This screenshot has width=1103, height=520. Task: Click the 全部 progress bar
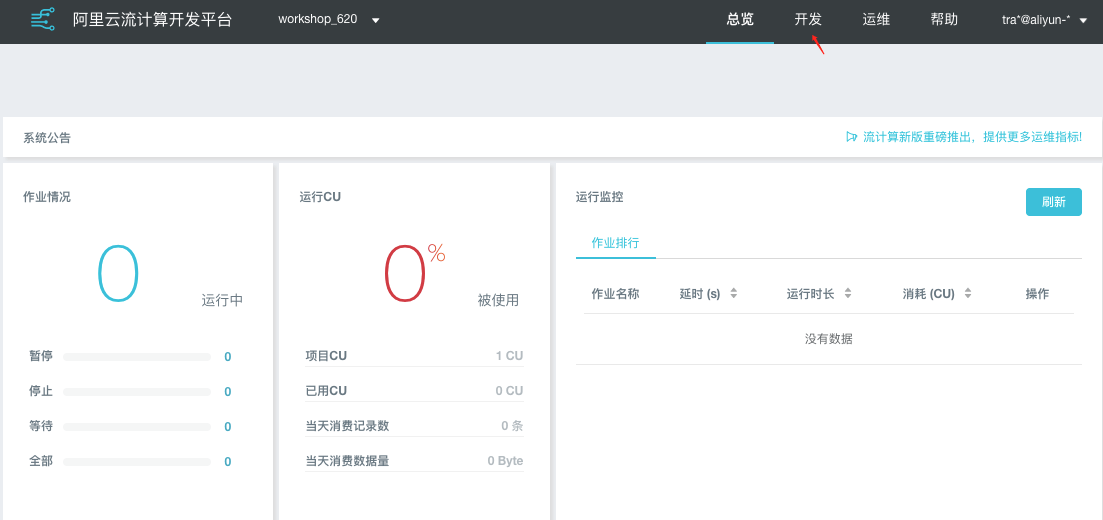click(x=137, y=462)
